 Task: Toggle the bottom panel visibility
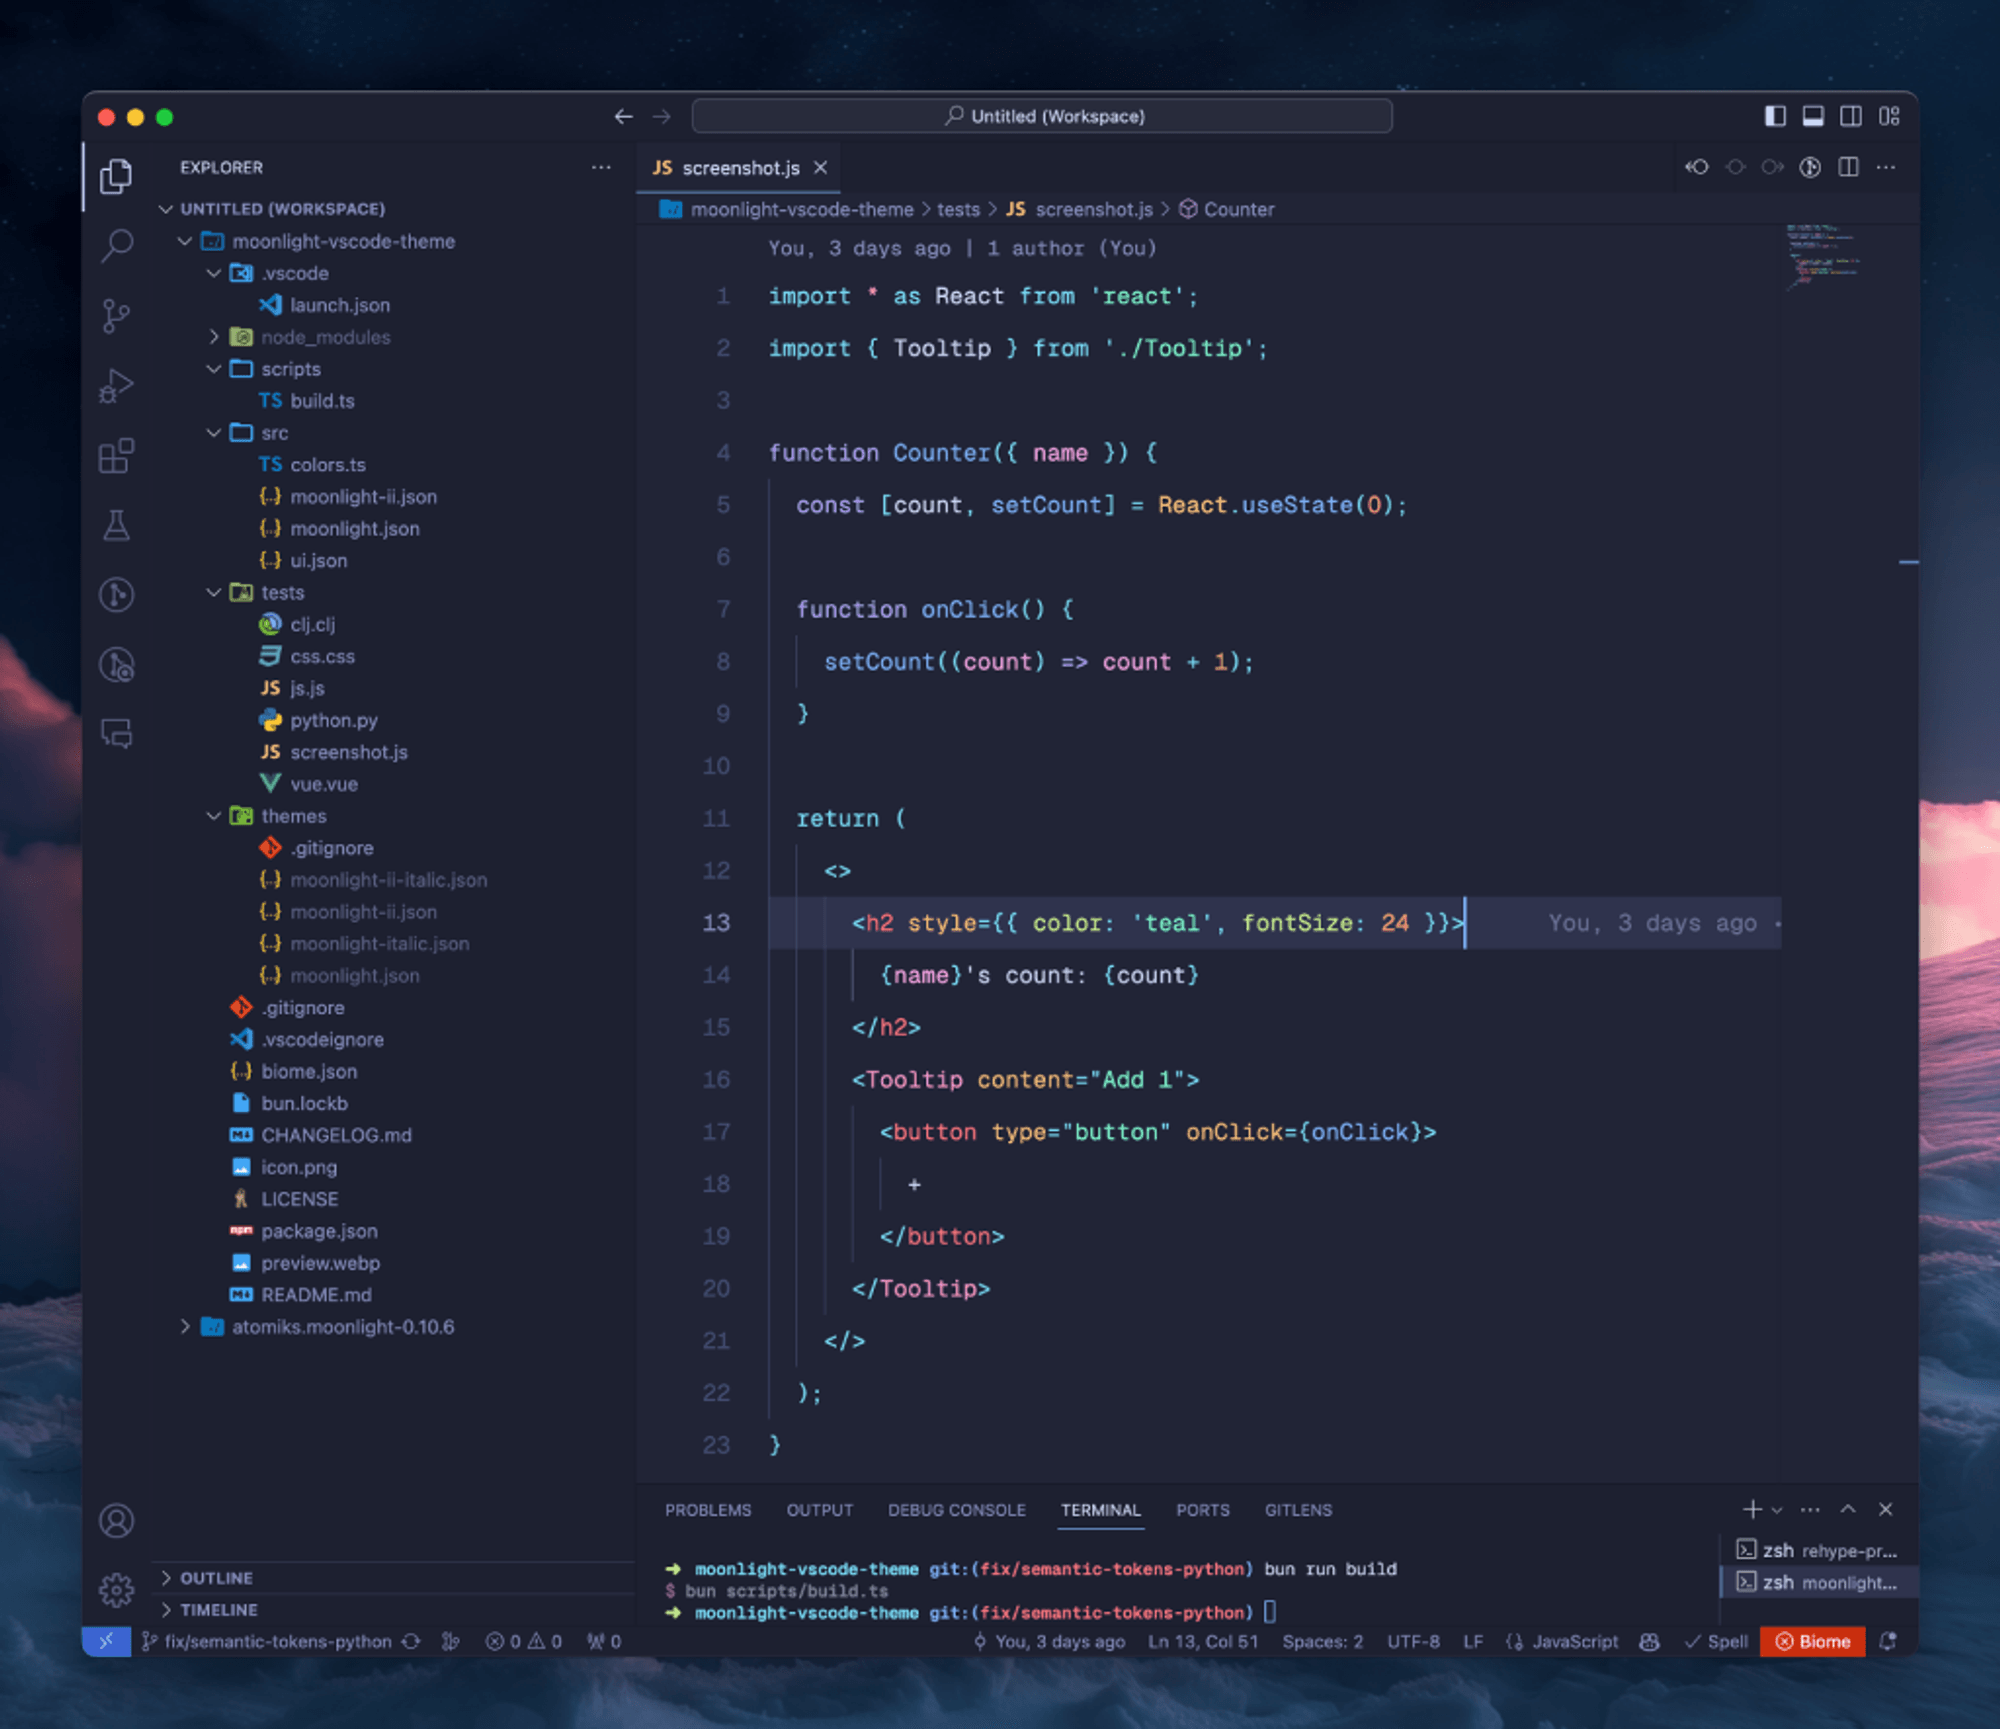(x=1813, y=116)
